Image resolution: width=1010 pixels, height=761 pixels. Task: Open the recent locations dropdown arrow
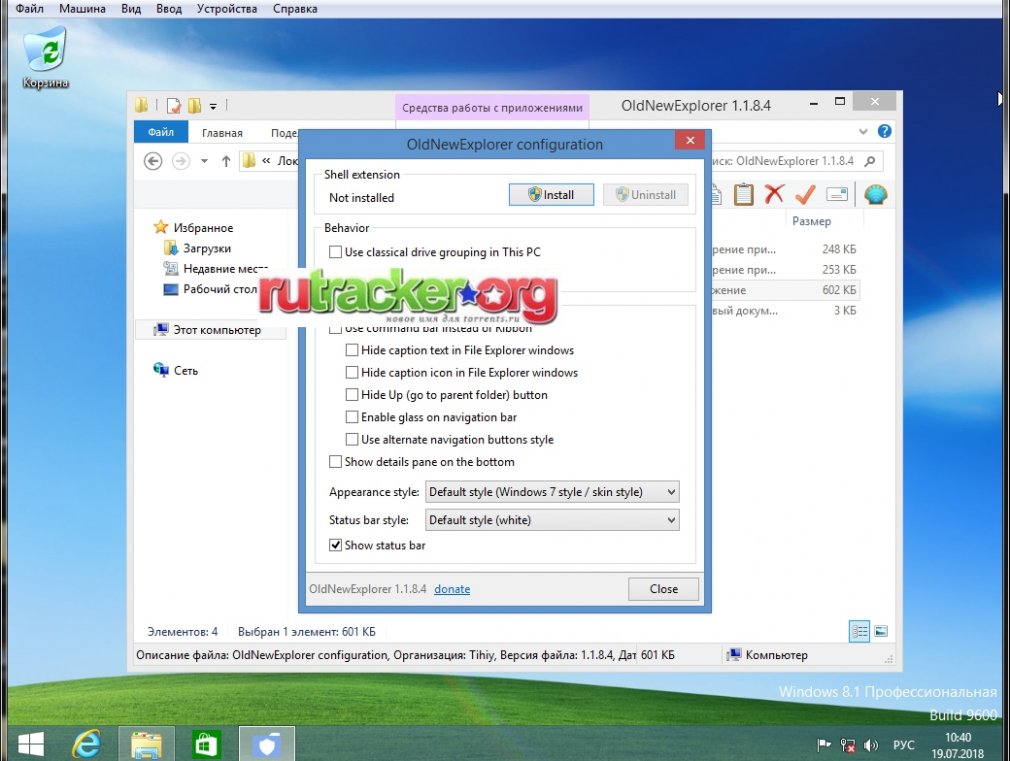tap(204, 161)
